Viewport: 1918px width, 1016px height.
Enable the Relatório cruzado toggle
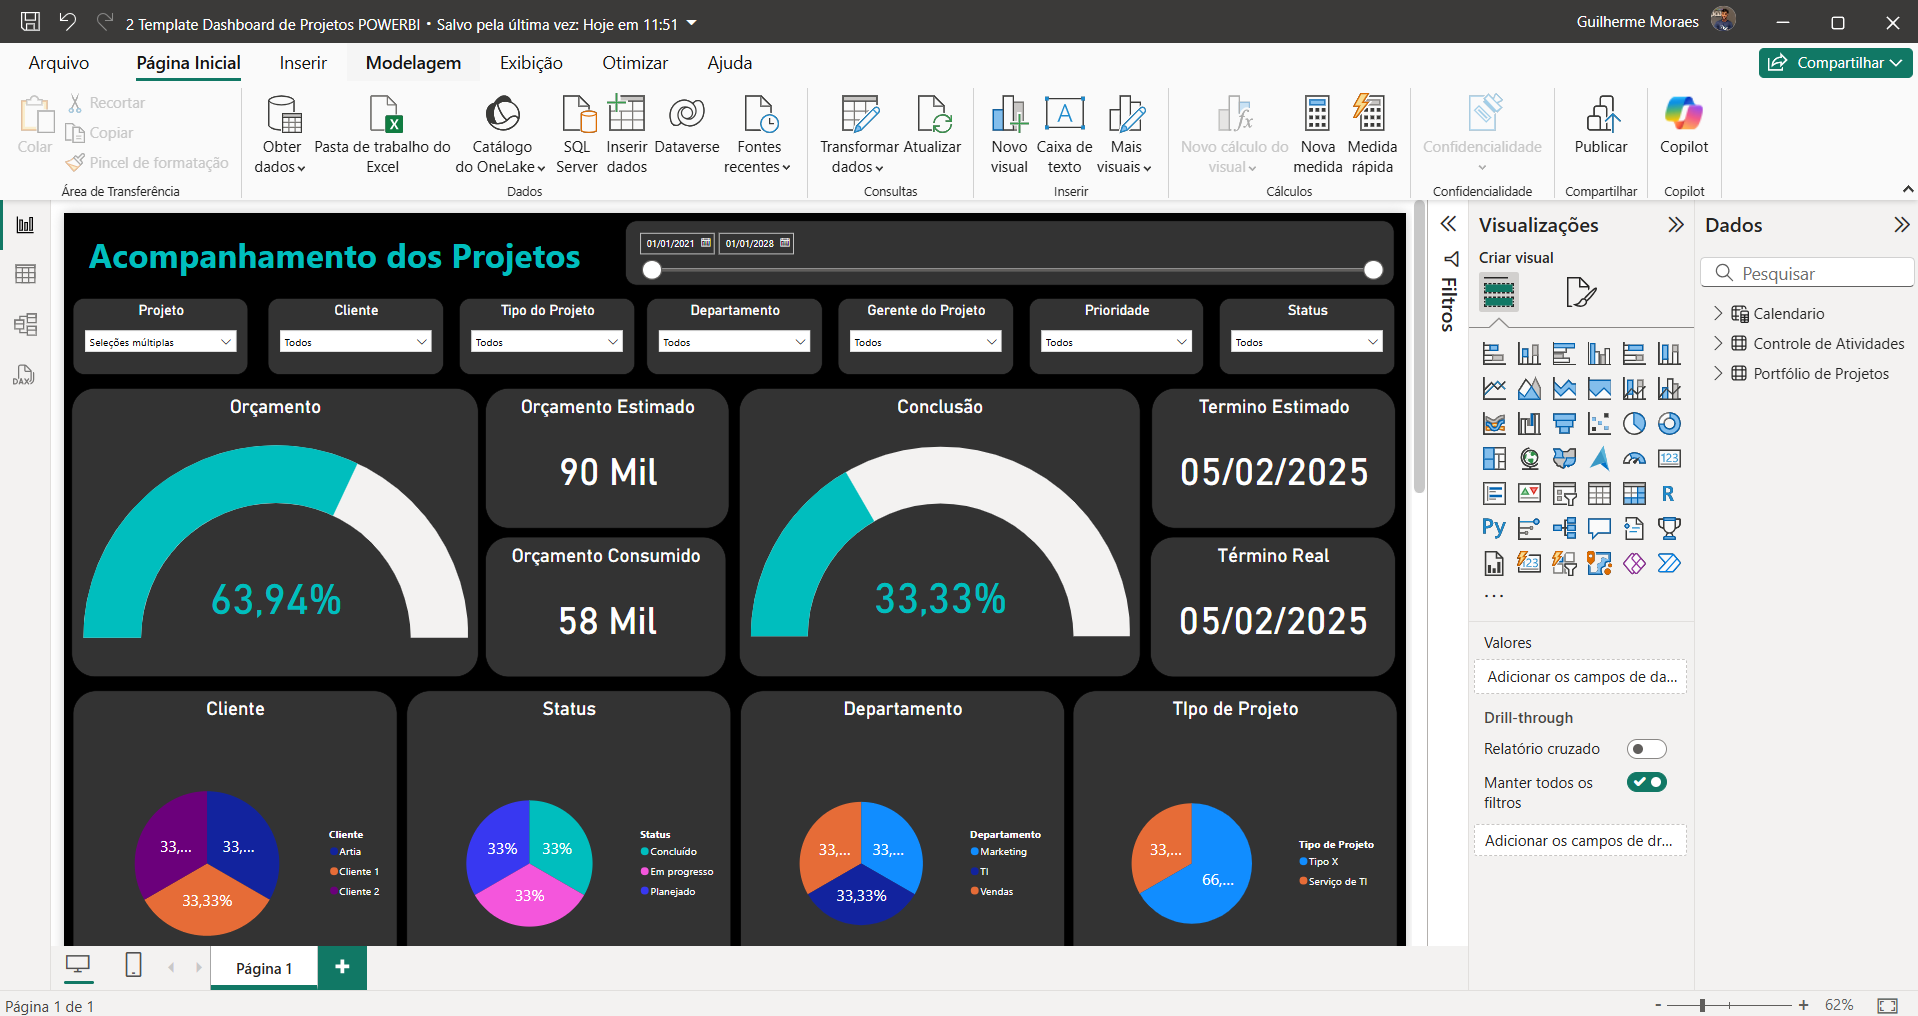tap(1646, 749)
